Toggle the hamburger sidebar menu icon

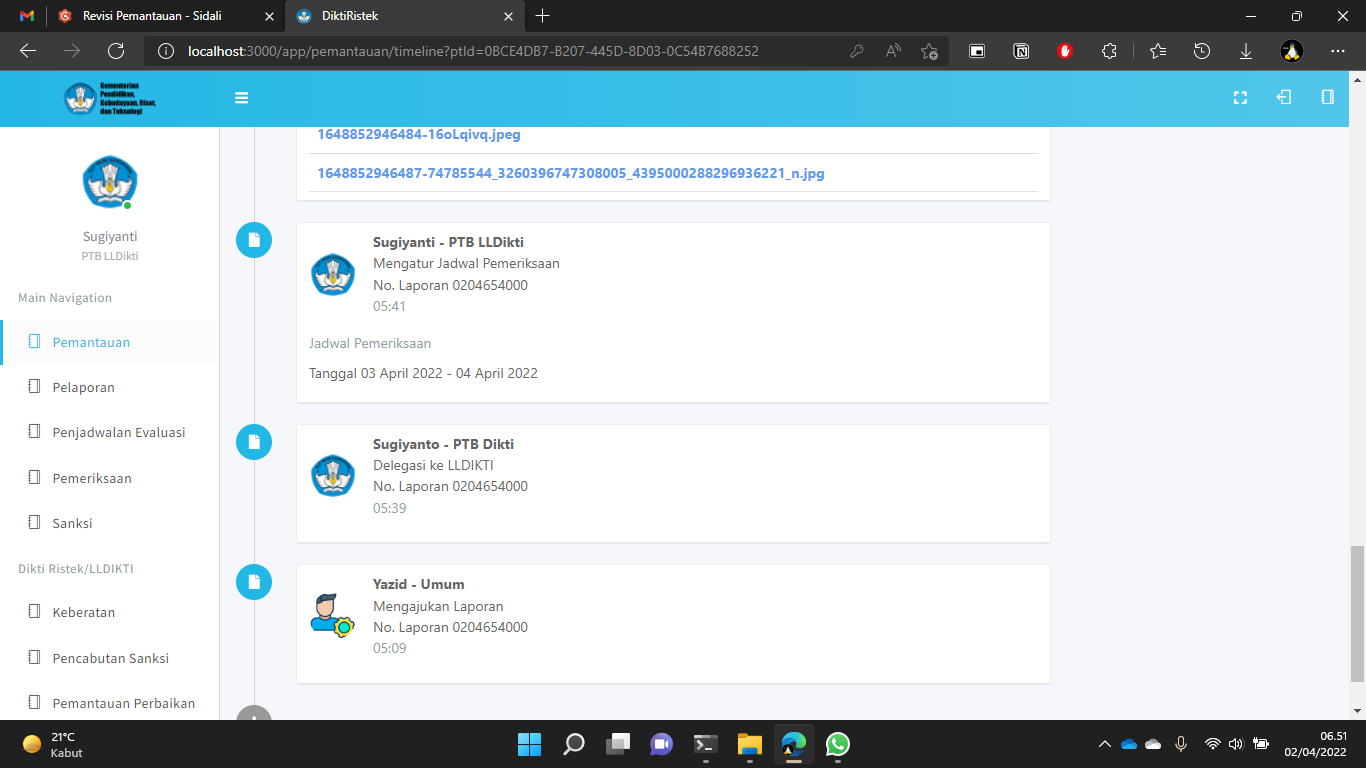tap(241, 98)
